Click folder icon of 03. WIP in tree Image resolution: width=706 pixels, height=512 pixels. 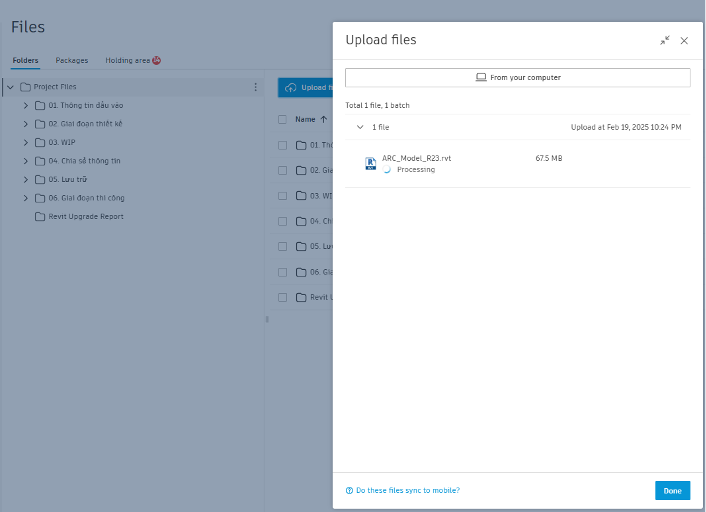(x=40, y=142)
